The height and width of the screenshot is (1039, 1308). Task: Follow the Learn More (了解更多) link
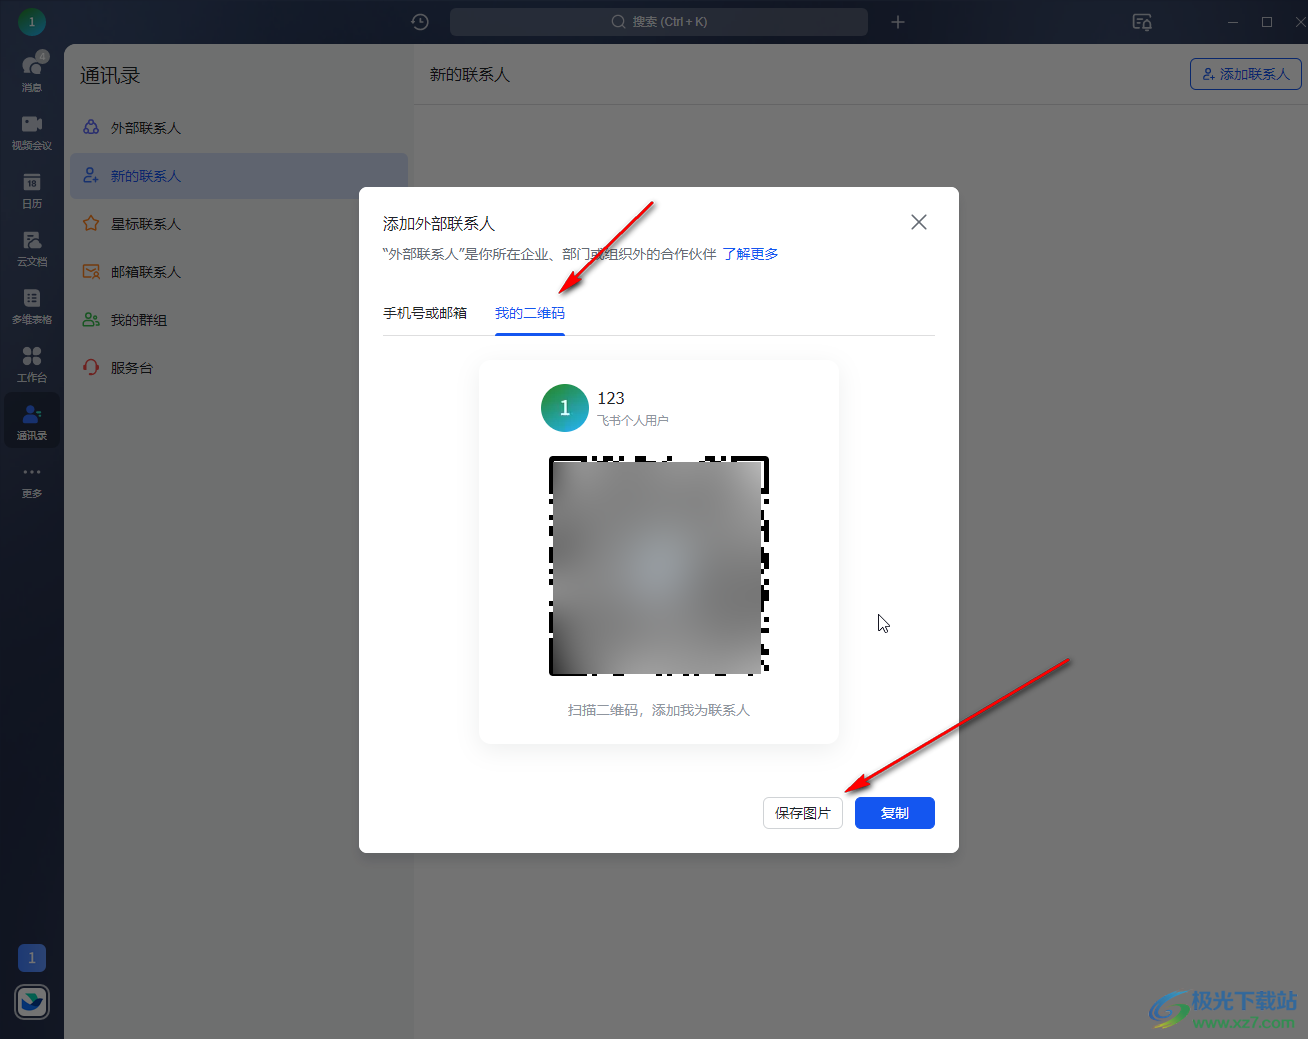pos(750,254)
